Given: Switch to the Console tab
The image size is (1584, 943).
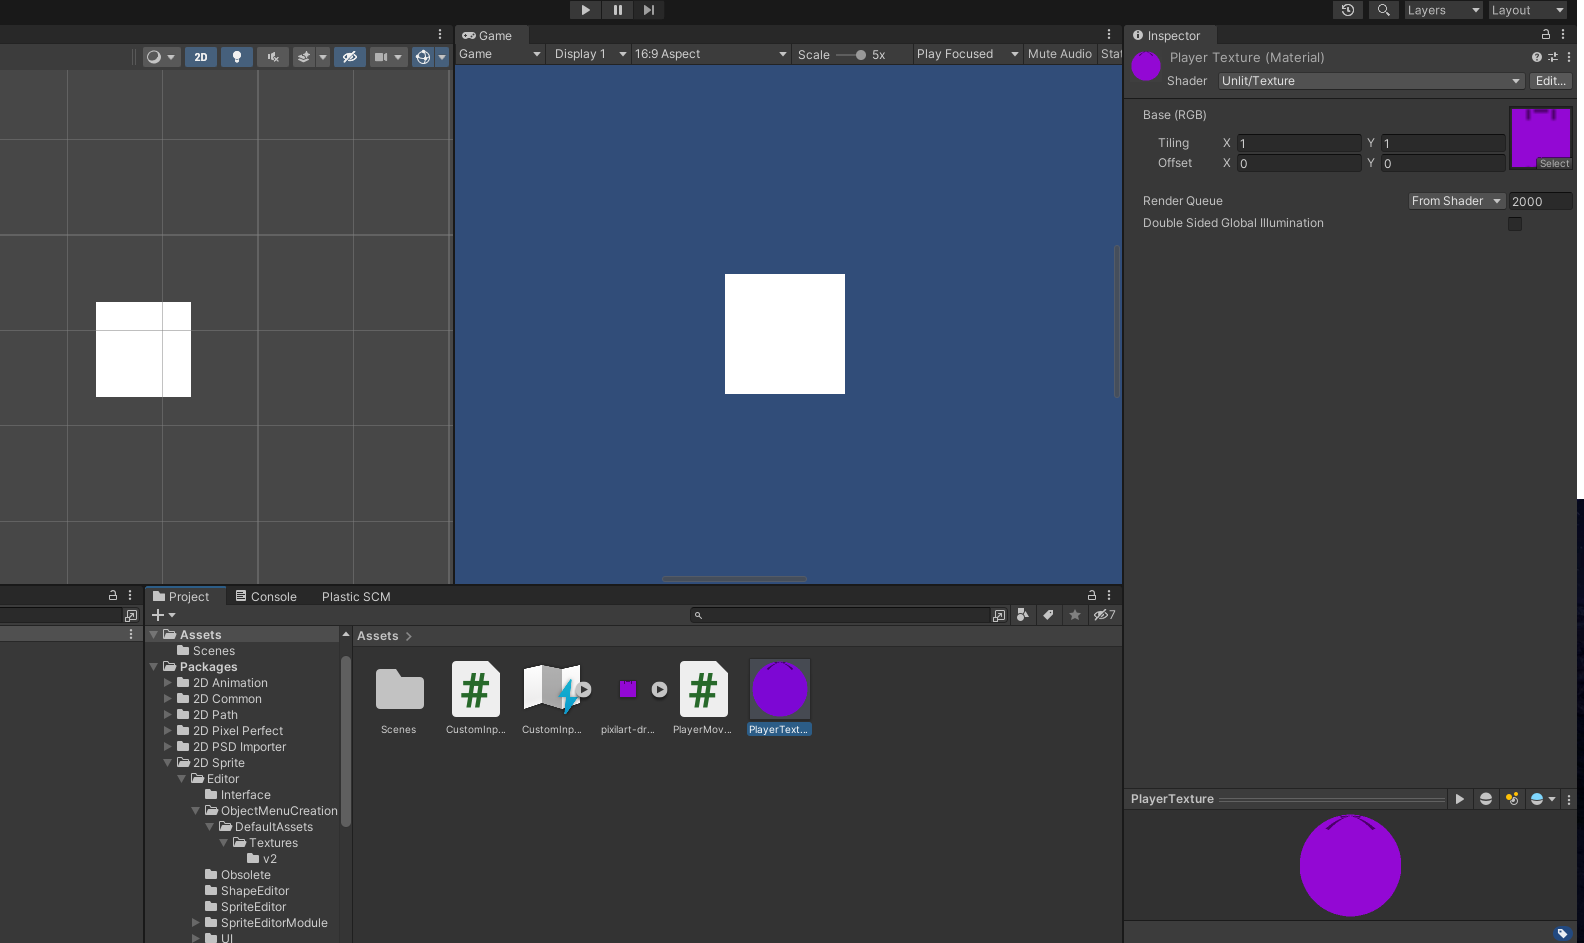Looking at the screenshot, I should (x=266, y=597).
